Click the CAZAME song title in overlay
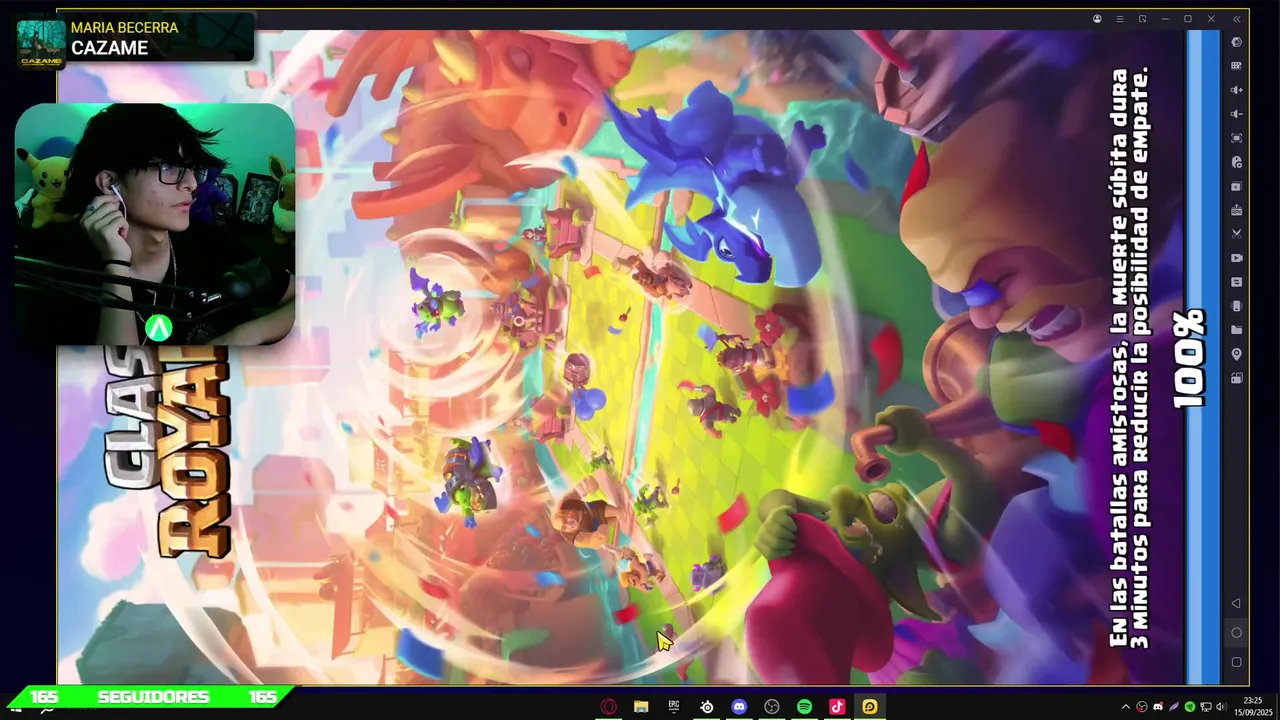This screenshot has height=720, width=1280. tap(109, 47)
